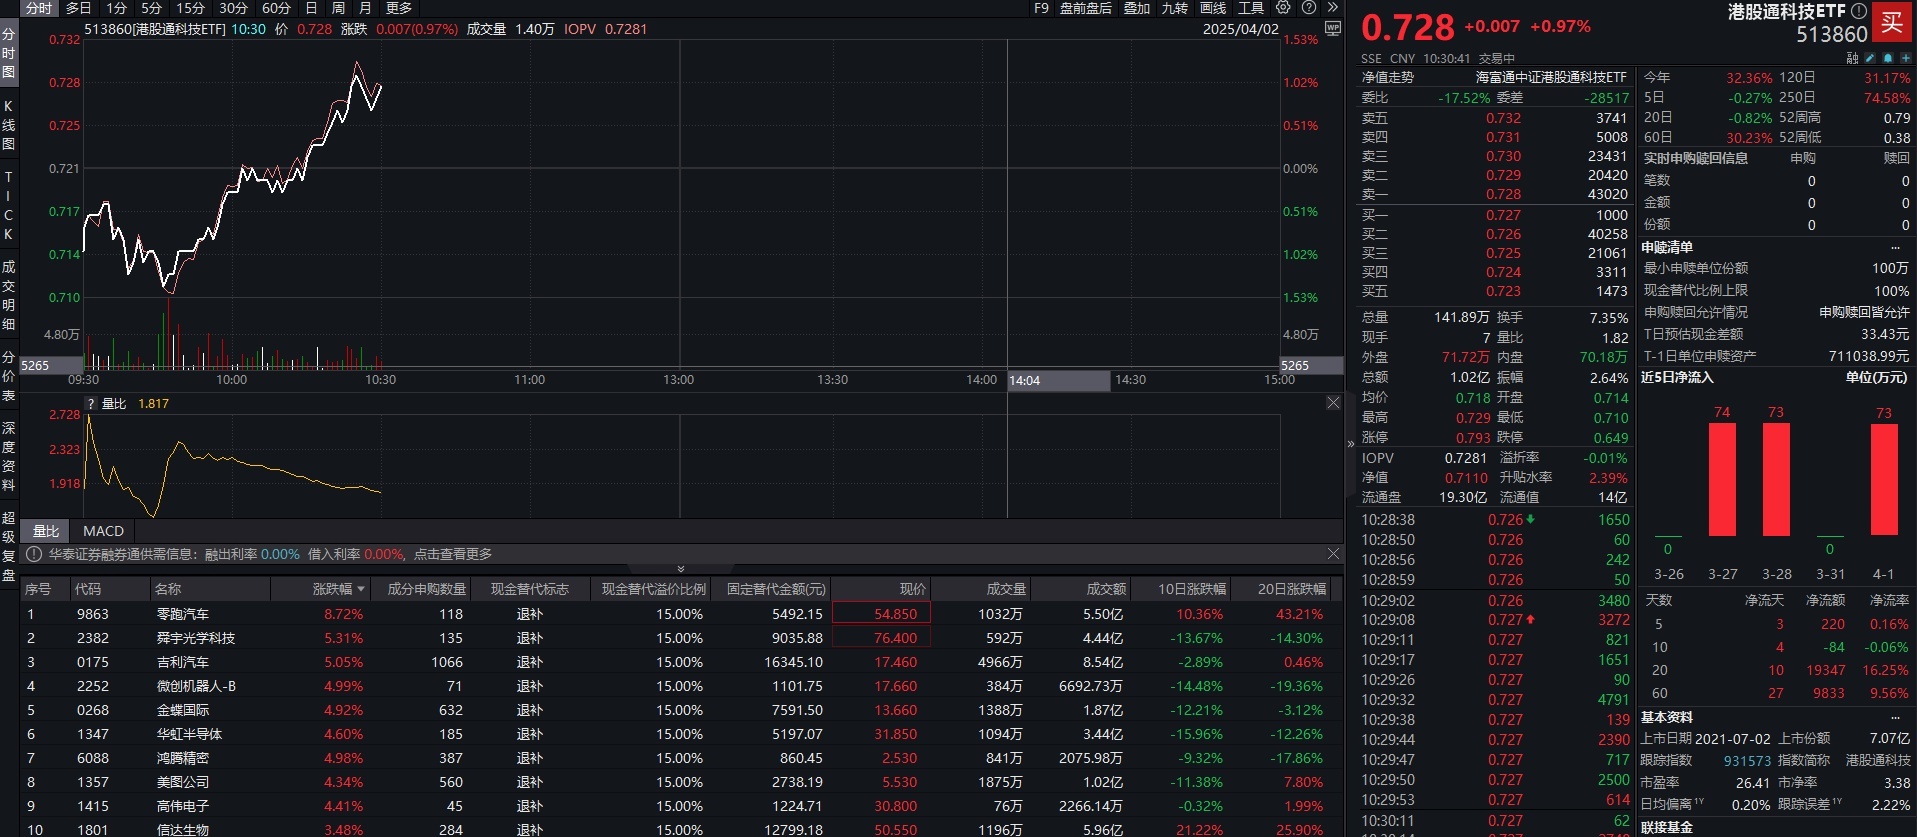Open index code 931573 link
Viewport: 1917px width, 837px height.
1746,761
